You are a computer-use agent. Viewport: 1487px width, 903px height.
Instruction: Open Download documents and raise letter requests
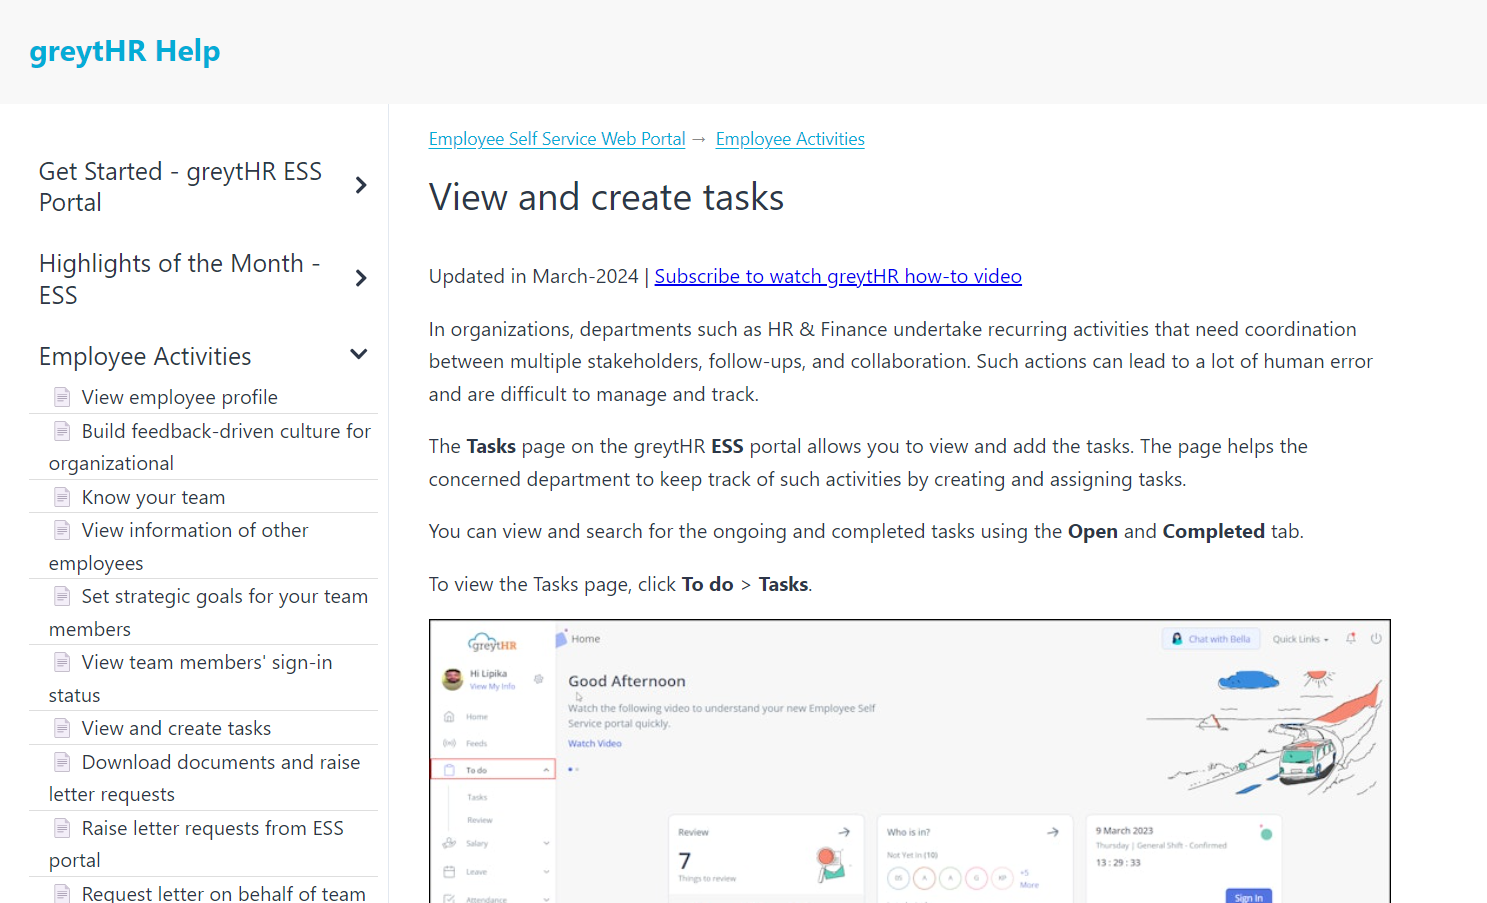(205, 778)
